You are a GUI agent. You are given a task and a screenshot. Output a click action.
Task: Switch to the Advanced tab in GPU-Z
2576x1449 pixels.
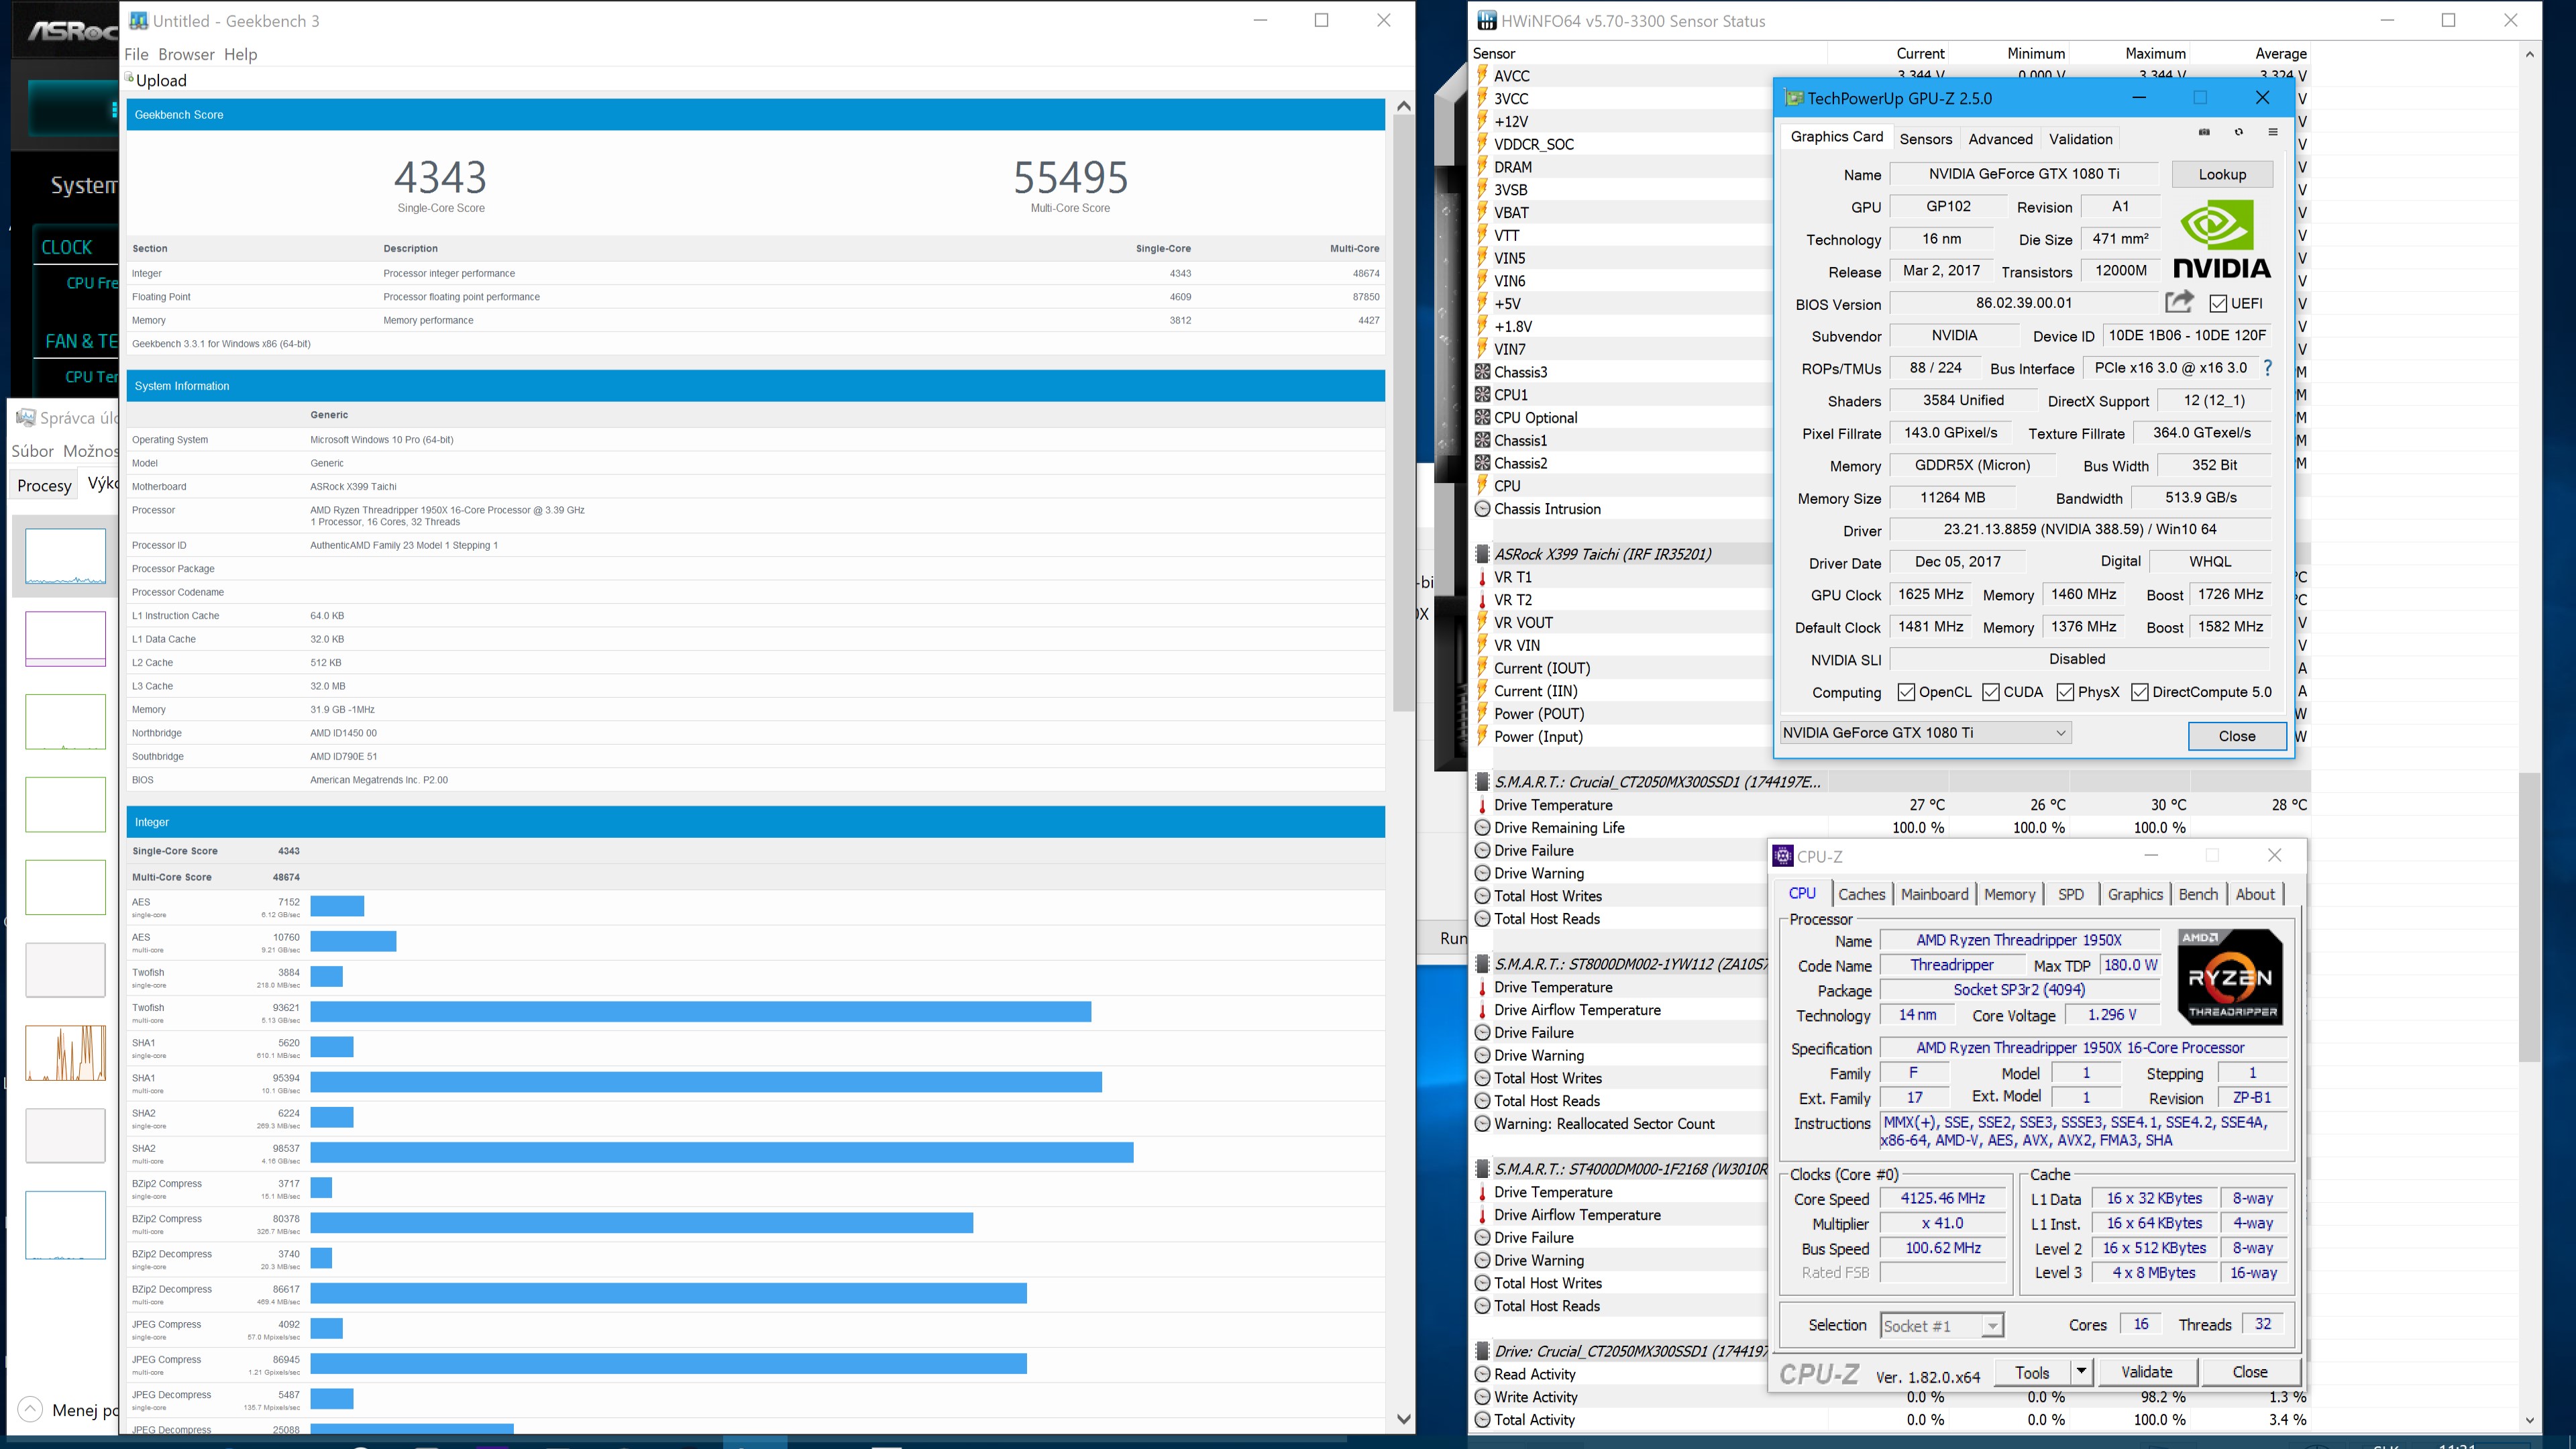tap(2000, 139)
